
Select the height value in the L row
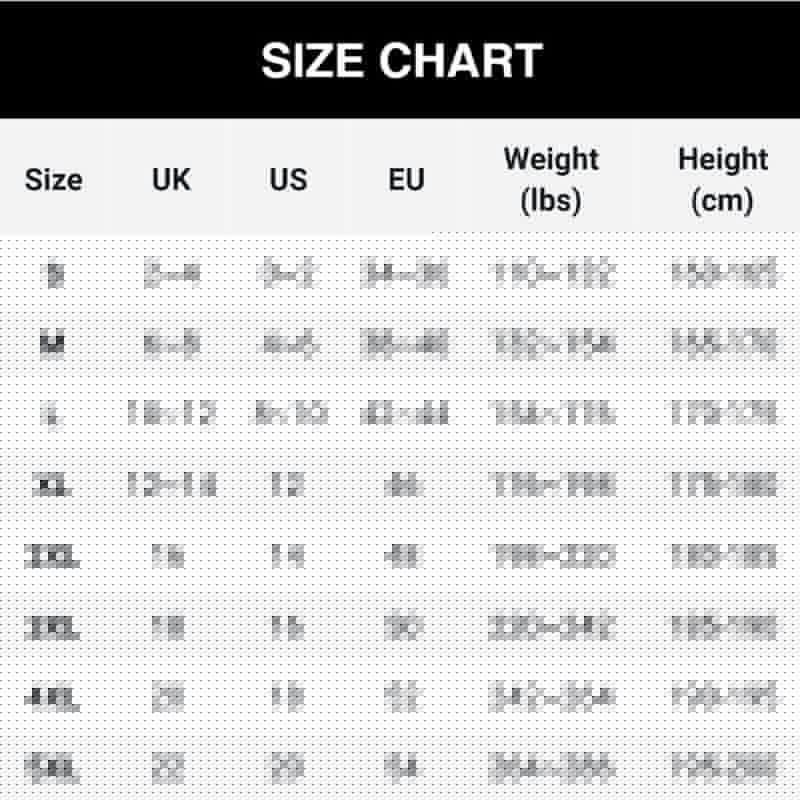(x=722, y=414)
